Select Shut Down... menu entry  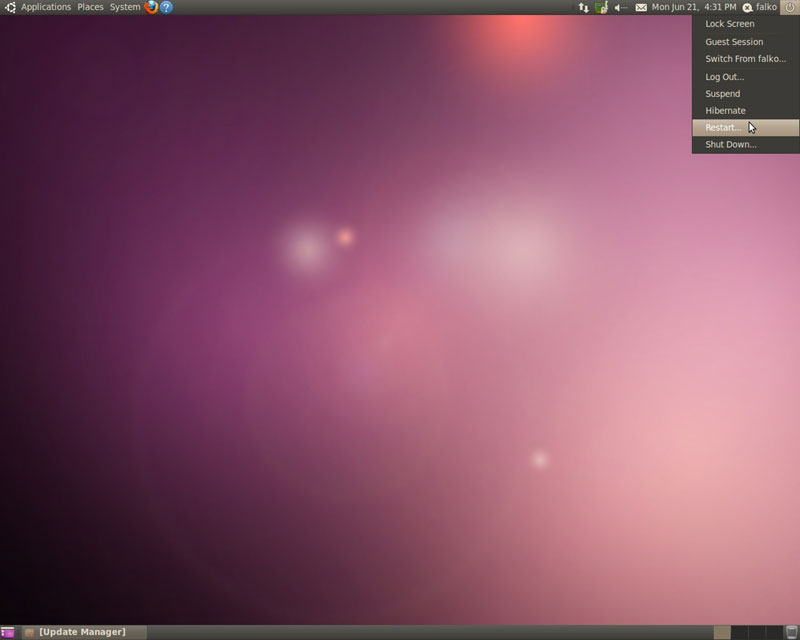point(745,144)
